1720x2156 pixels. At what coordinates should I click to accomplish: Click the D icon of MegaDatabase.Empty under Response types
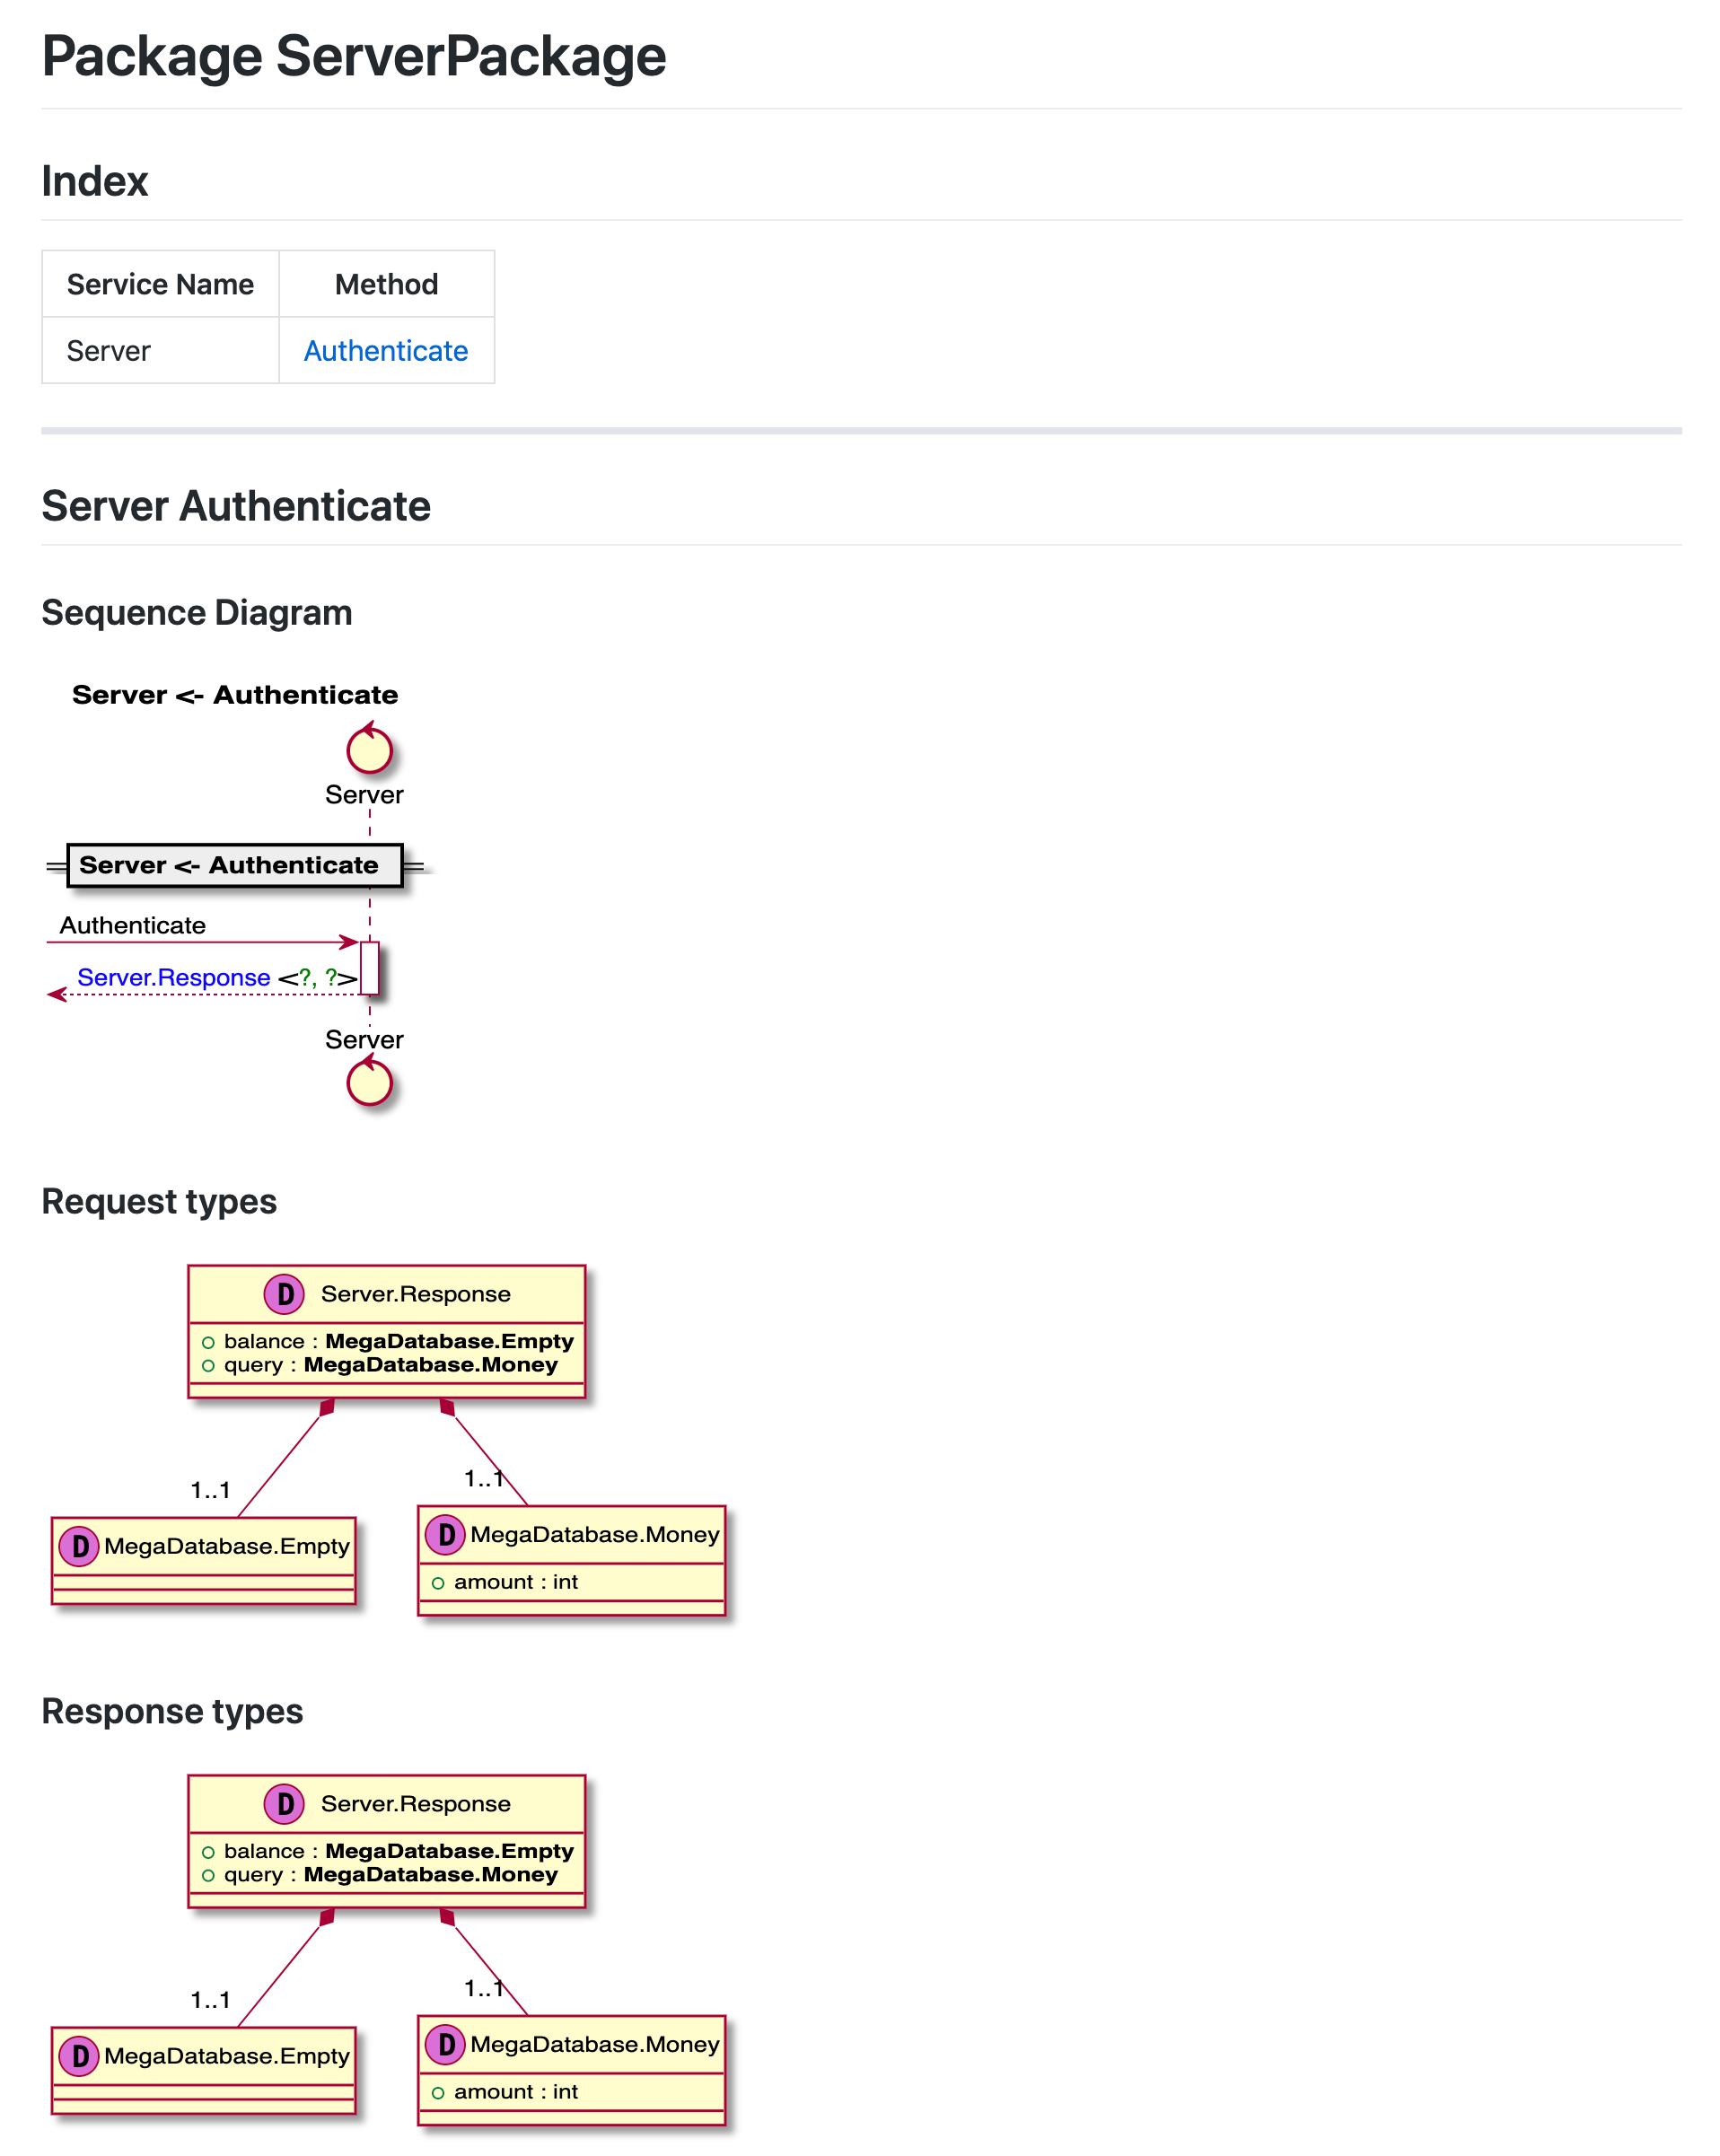(x=79, y=2056)
